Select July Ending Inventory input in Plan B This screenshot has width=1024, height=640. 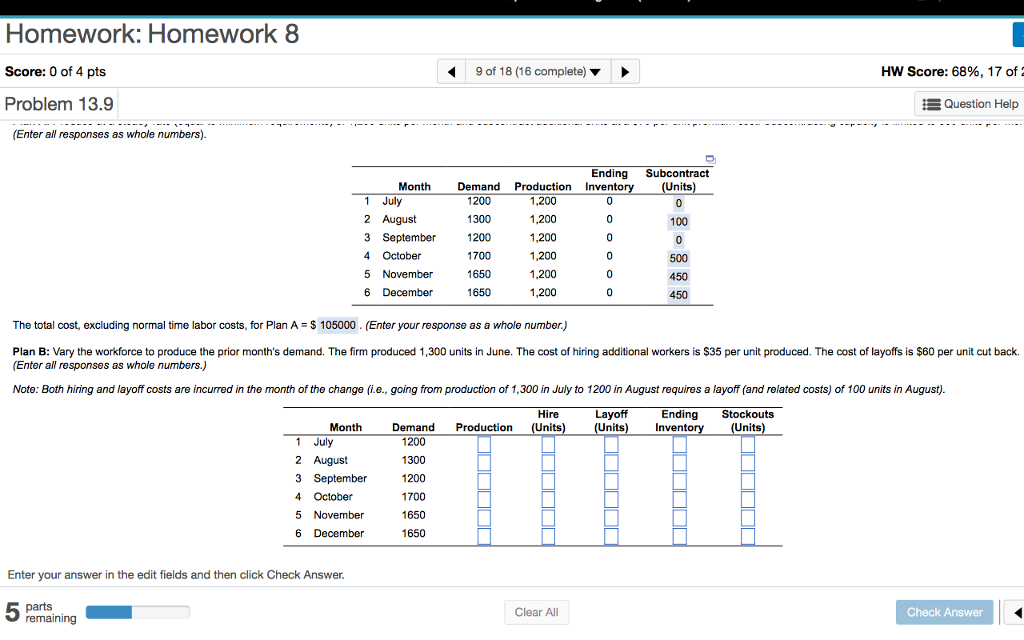tap(679, 444)
